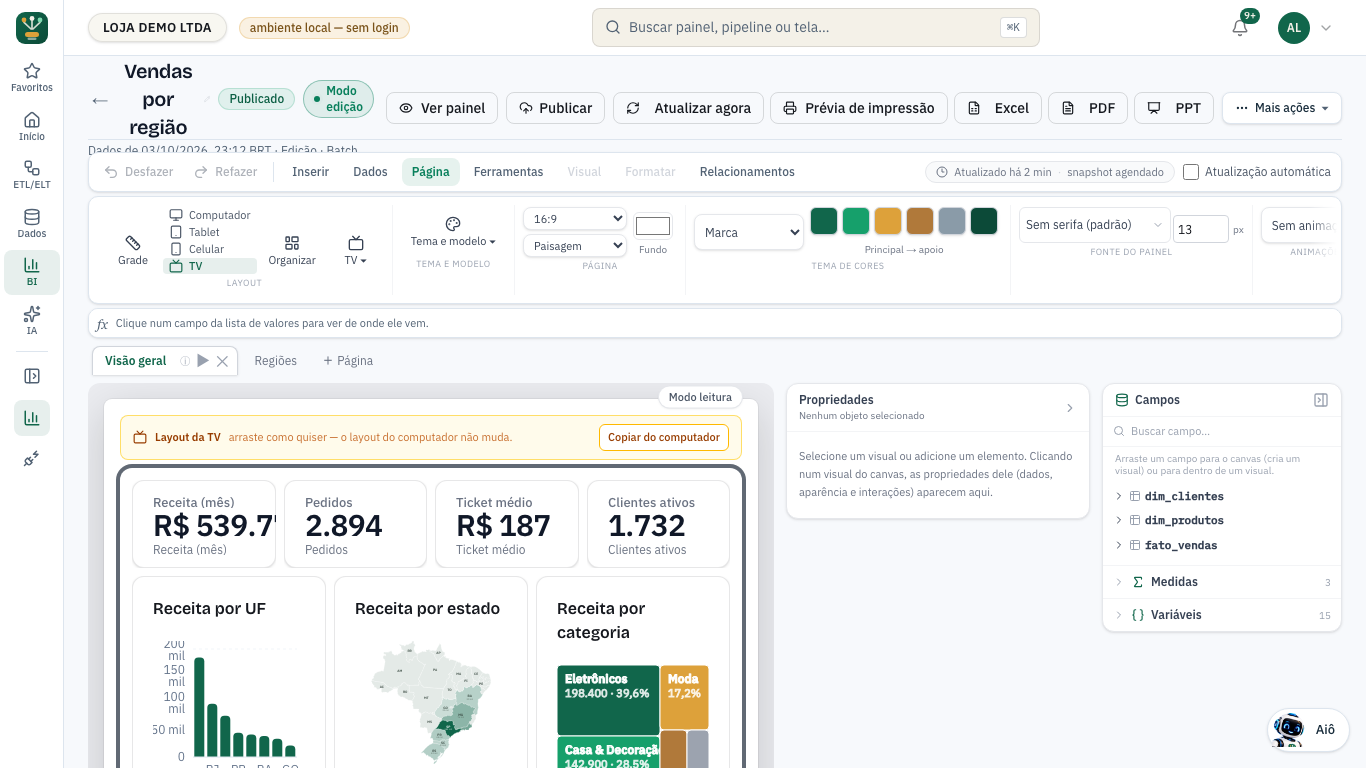Close the Visão geral page tab
The height and width of the screenshot is (768, 1366).
pyautogui.click(x=223, y=361)
